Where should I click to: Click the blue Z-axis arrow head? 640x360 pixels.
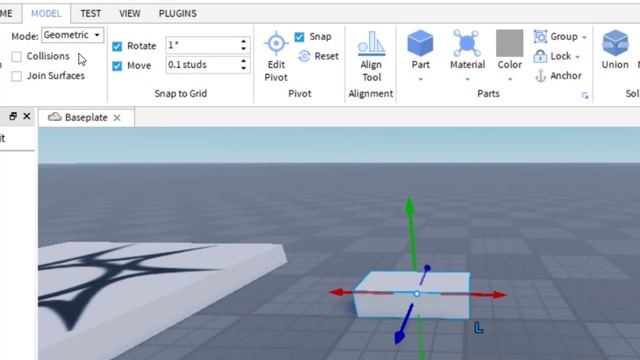click(400, 337)
